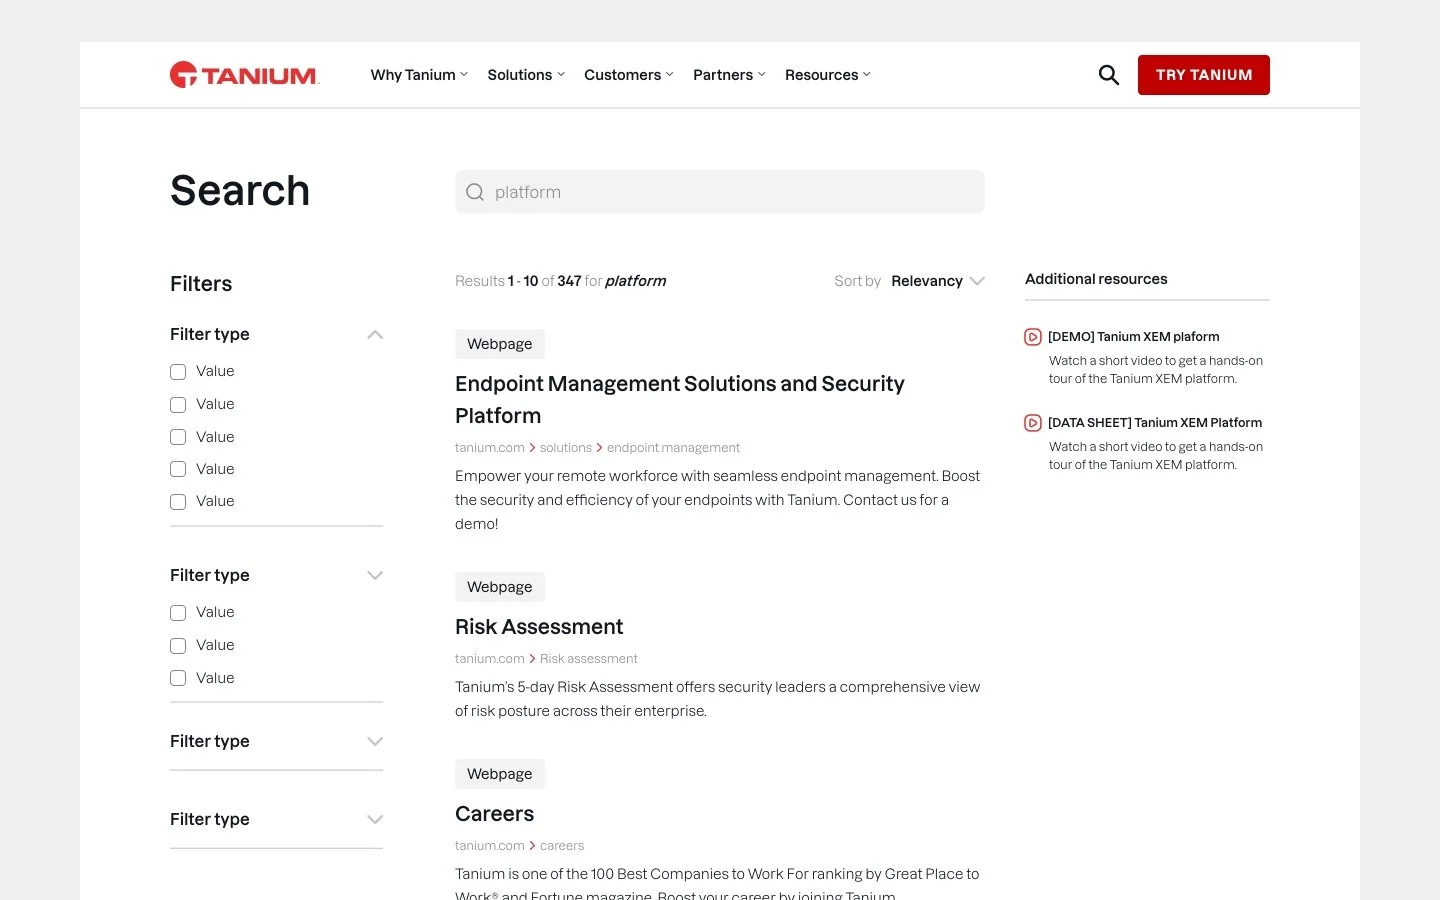Click the Webpage tag above Risk Assessment
The image size is (1440, 900).
(500, 587)
